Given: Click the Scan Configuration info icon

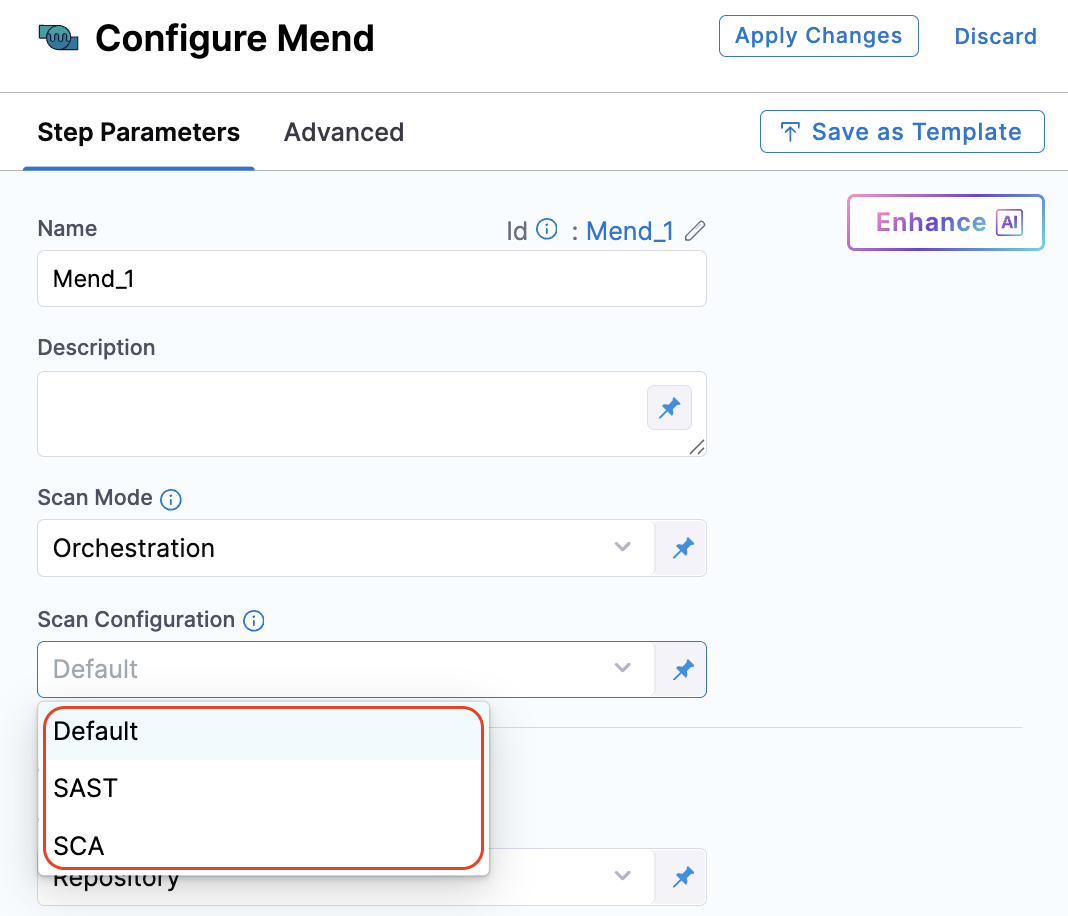Looking at the screenshot, I should [x=254, y=621].
